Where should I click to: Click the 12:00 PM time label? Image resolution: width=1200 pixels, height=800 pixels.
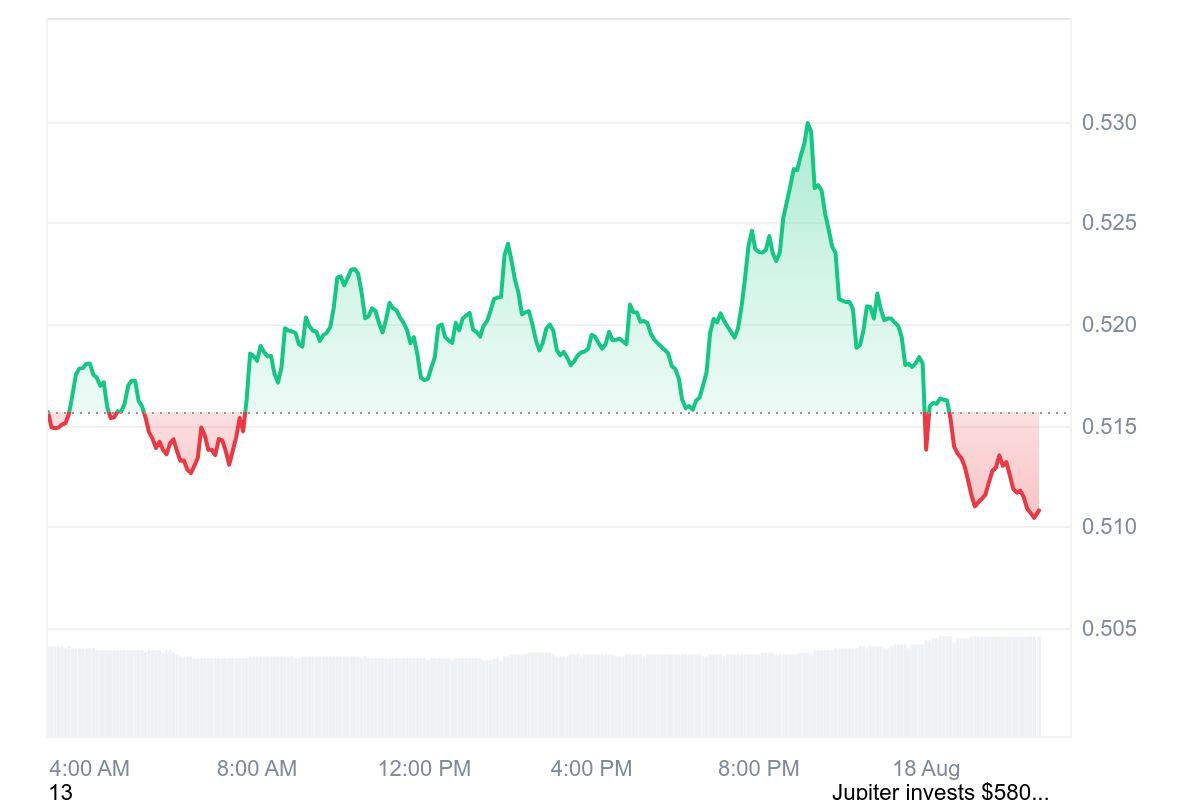point(424,769)
